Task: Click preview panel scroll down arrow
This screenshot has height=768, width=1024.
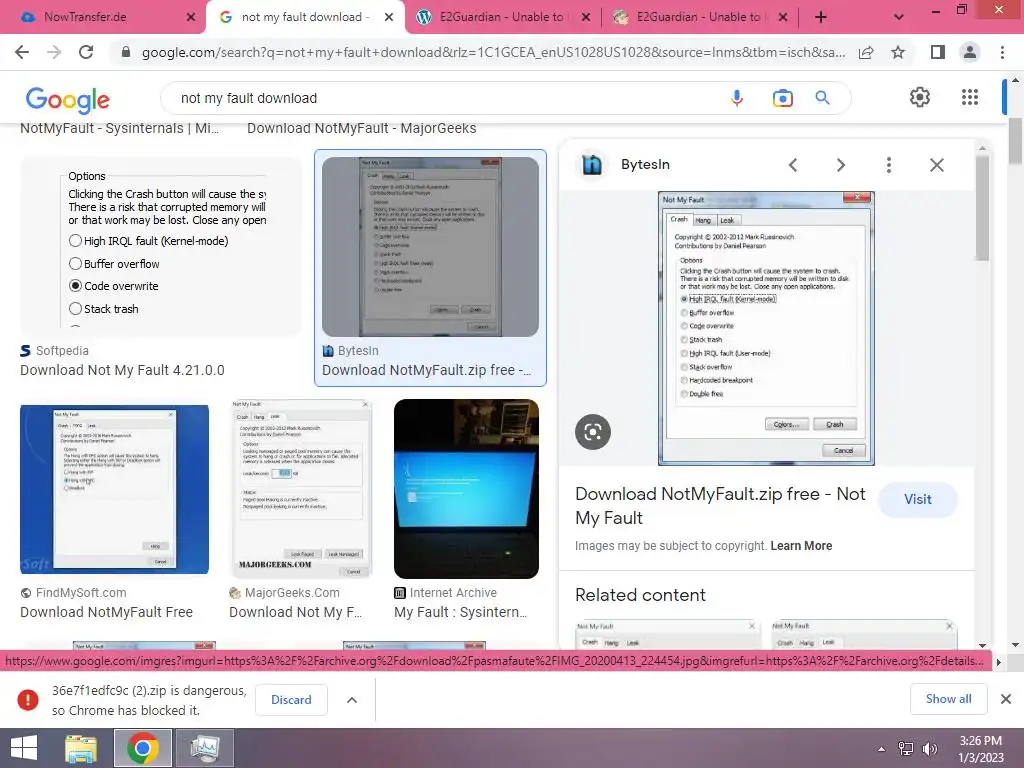Action: (x=982, y=645)
